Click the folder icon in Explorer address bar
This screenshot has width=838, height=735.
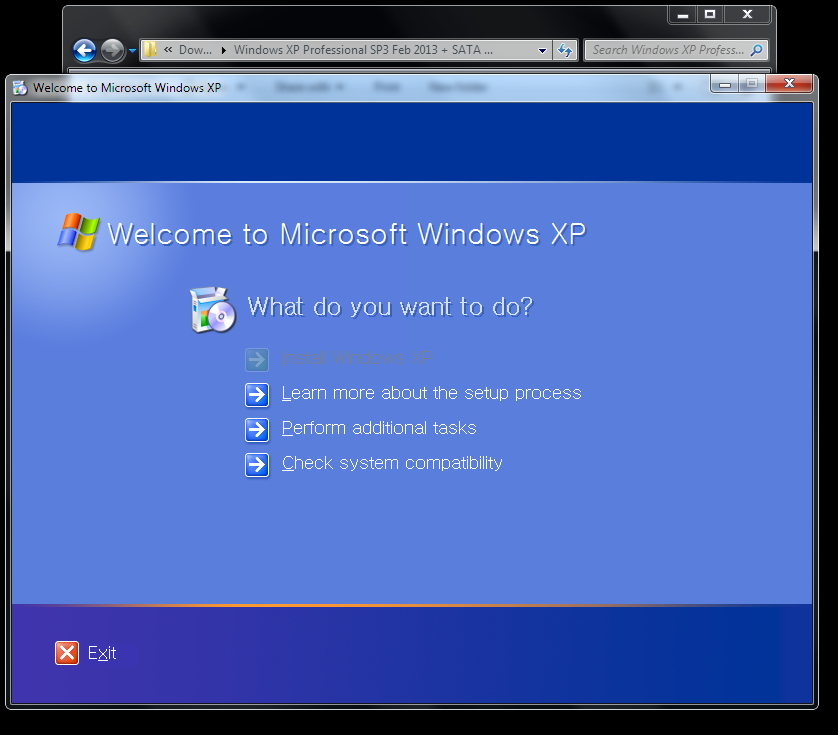[150, 50]
